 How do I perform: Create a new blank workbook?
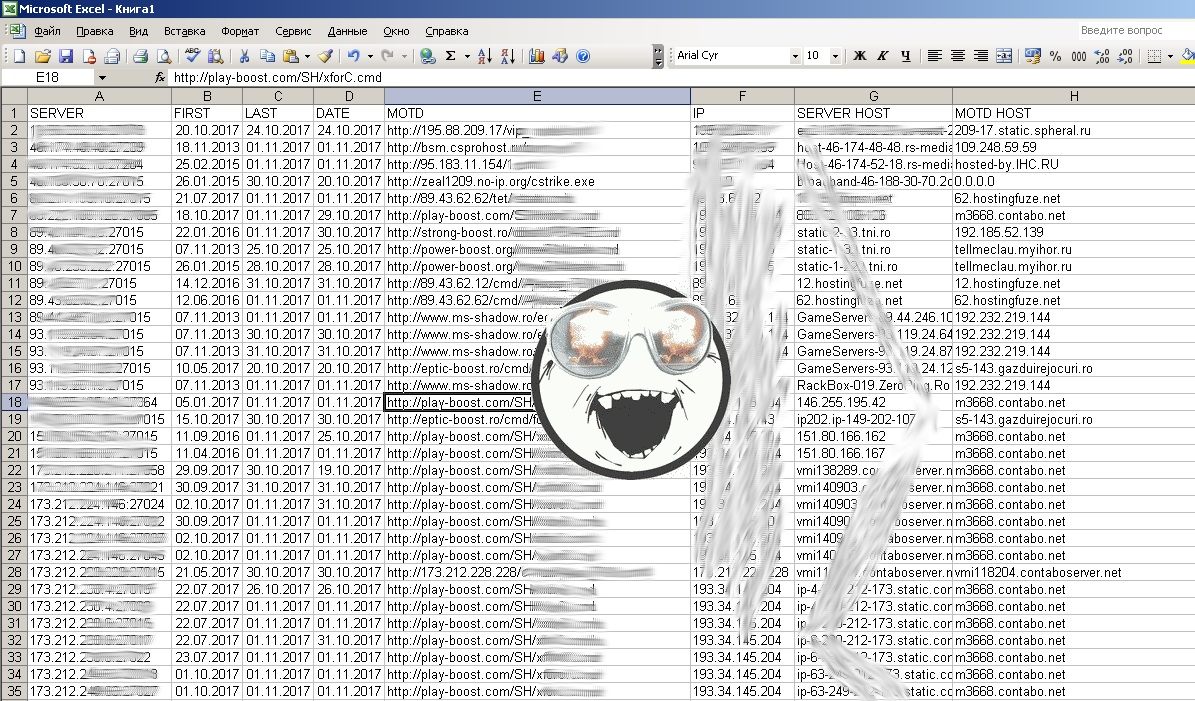[x=19, y=56]
